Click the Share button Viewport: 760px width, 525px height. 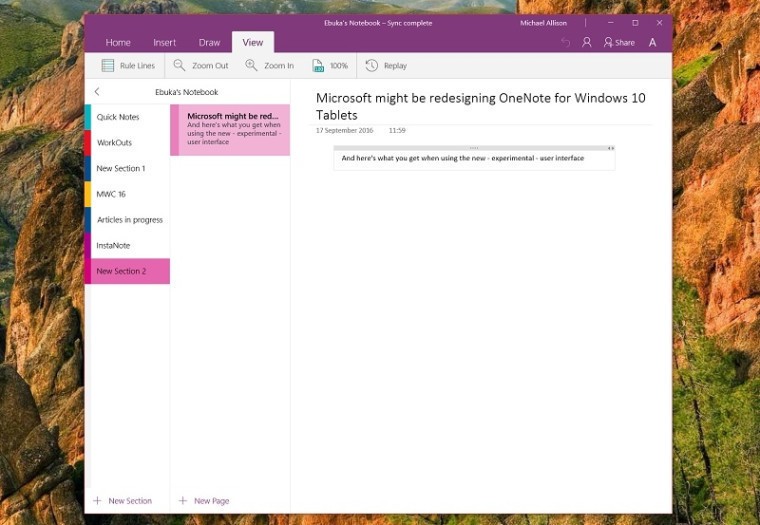click(619, 43)
